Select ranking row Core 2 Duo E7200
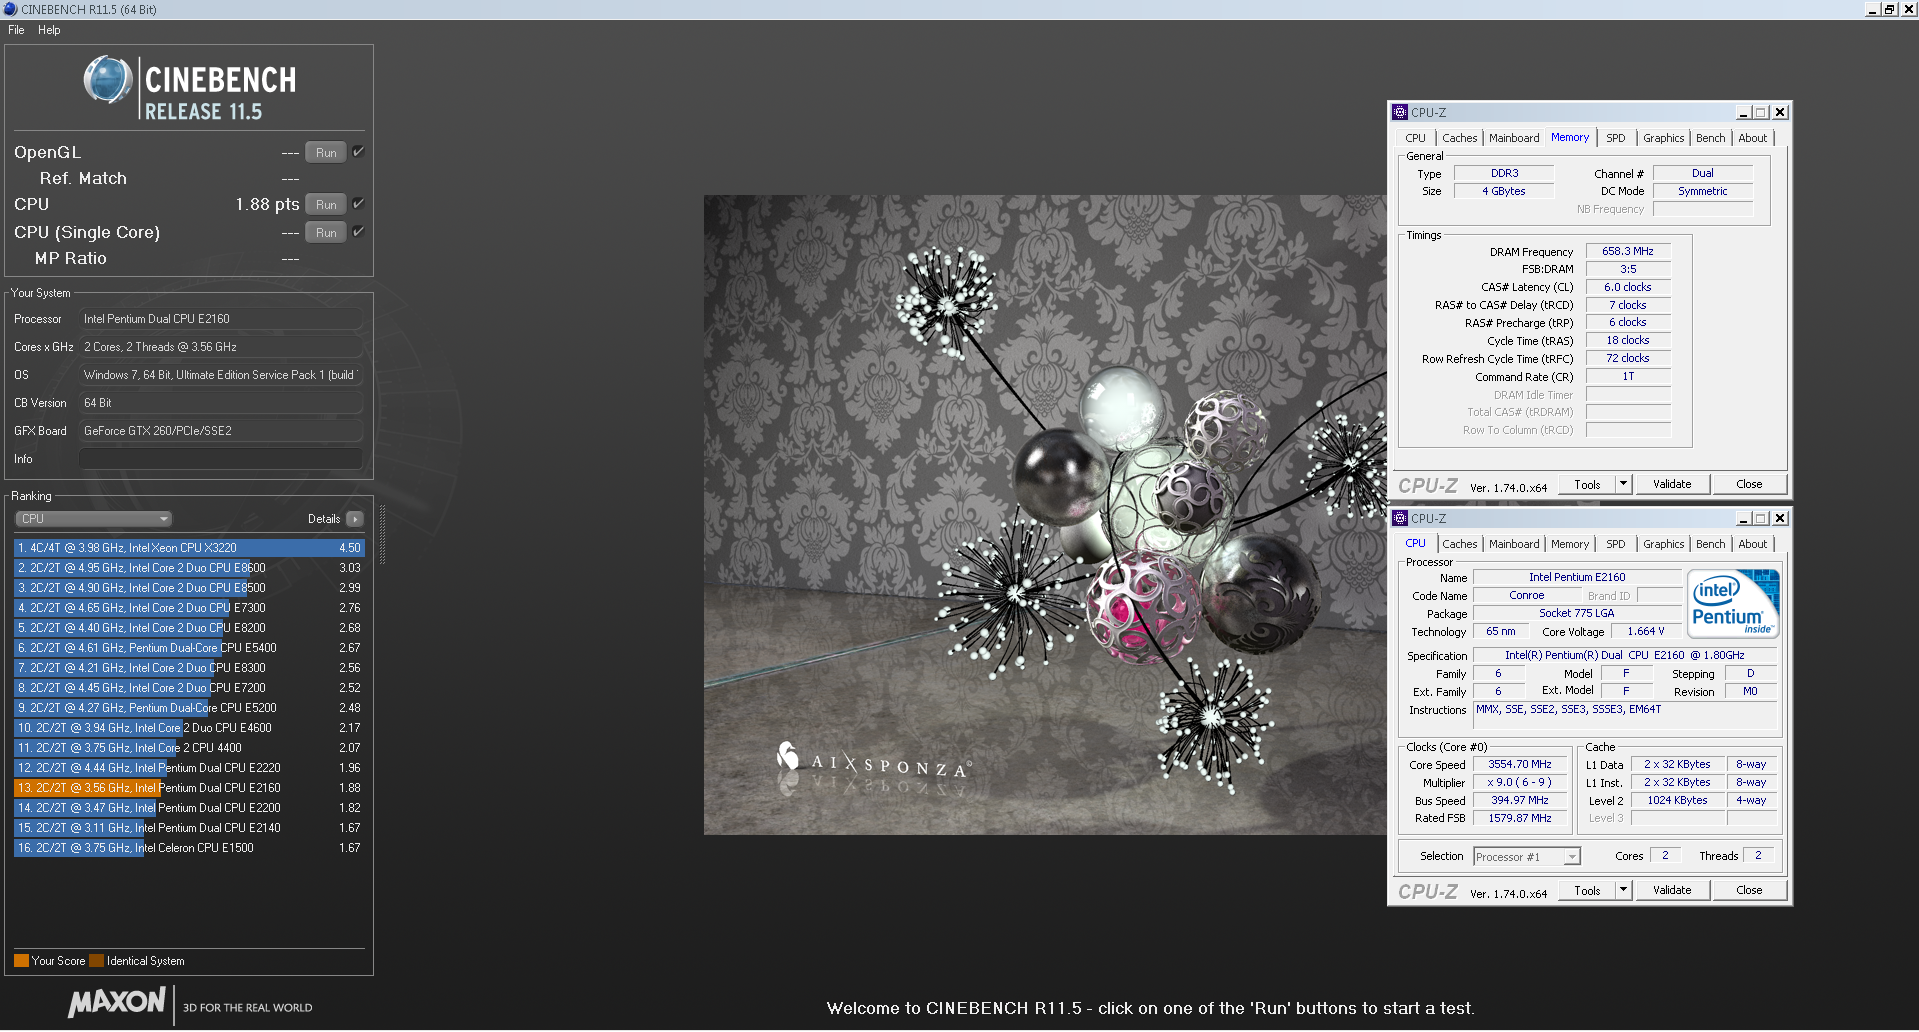 coord(189,688)
